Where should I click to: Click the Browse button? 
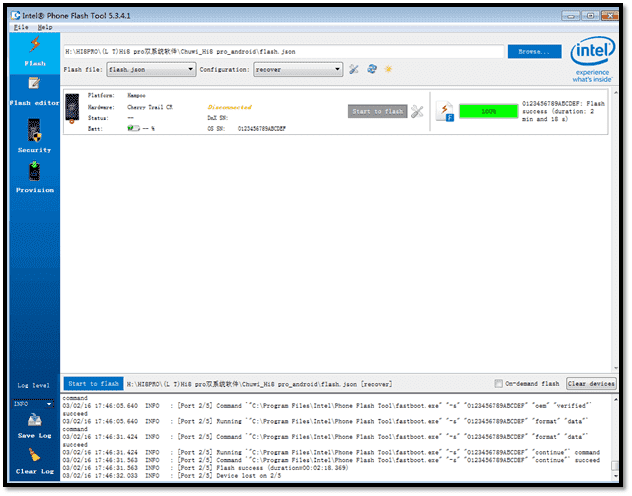(534, 52)
